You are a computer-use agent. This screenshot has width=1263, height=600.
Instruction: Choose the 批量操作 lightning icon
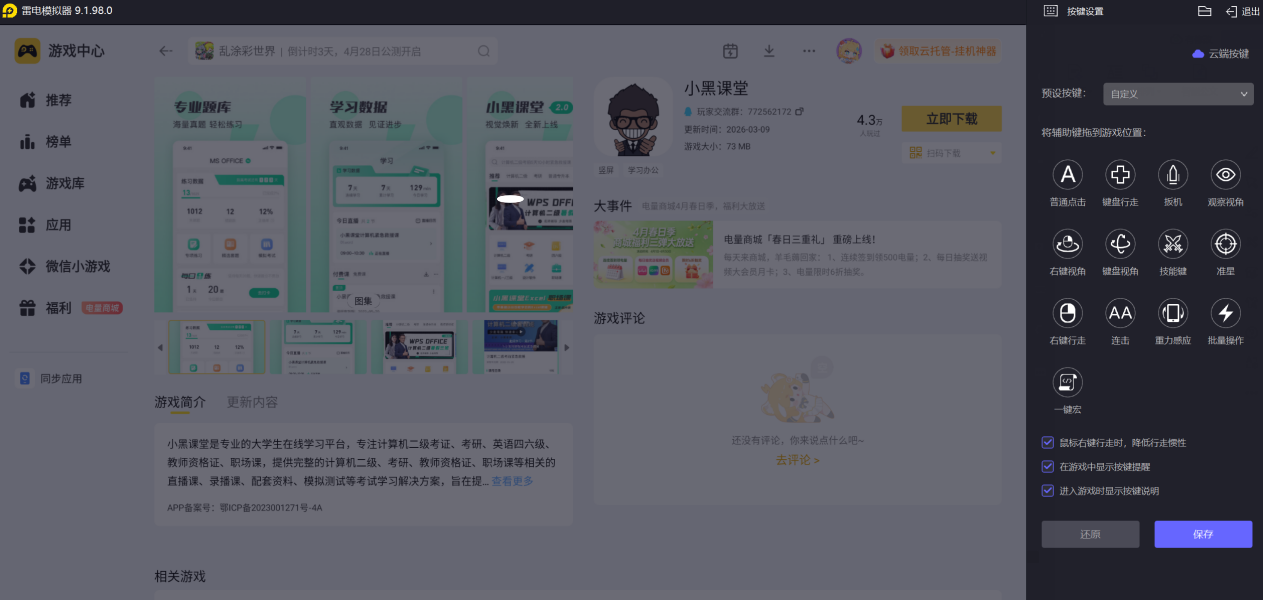(x=1225, y=313)
